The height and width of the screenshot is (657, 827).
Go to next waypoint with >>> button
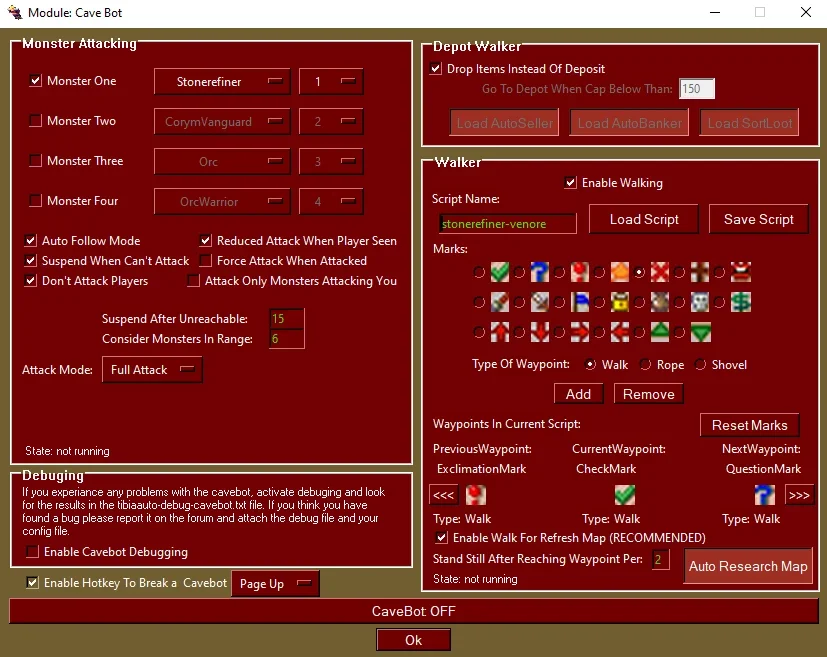(799, 495)
